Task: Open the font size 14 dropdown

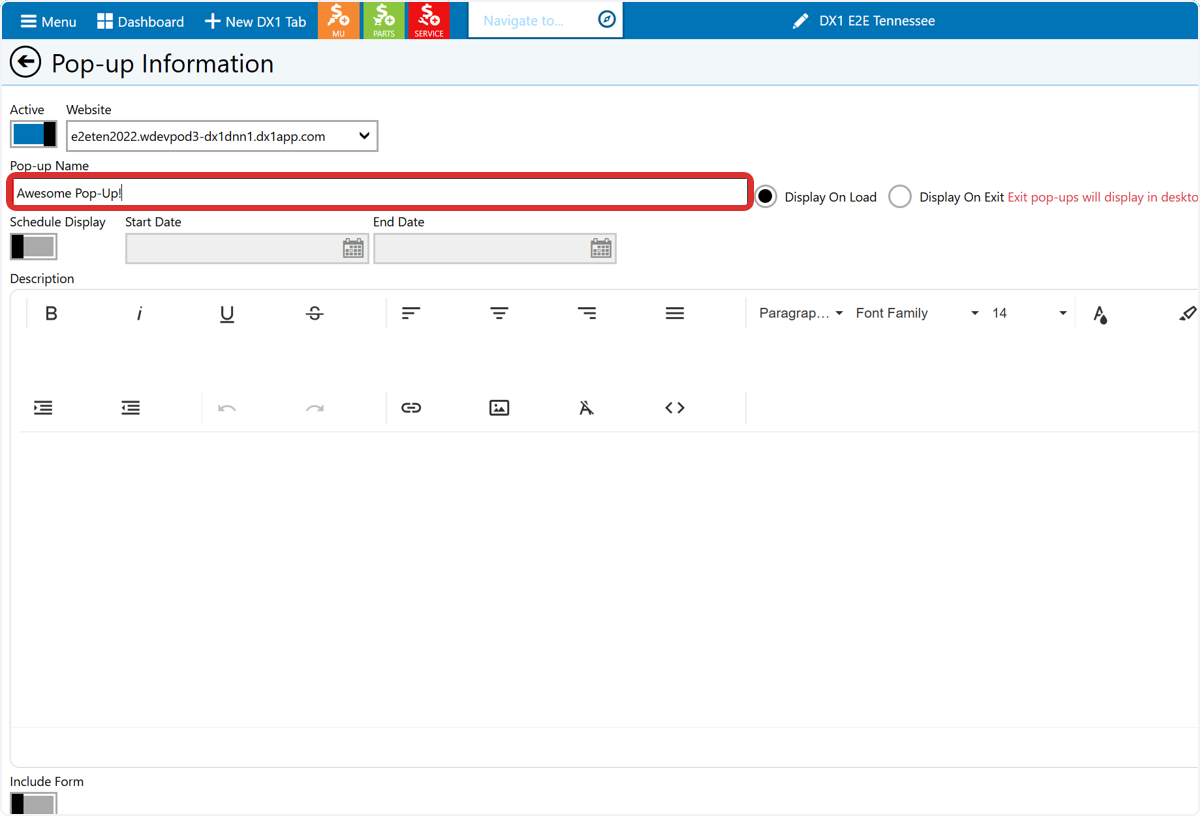Action: 1029,313
